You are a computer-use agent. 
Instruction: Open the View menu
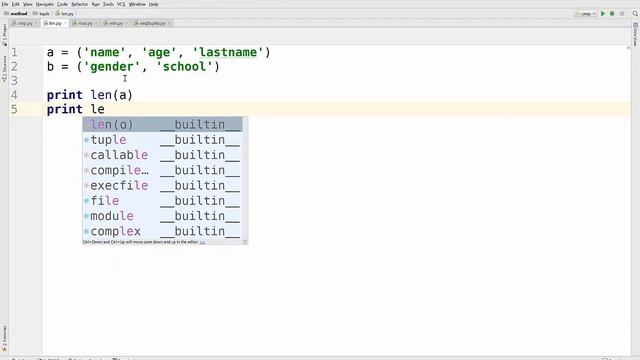click(27, 4)
